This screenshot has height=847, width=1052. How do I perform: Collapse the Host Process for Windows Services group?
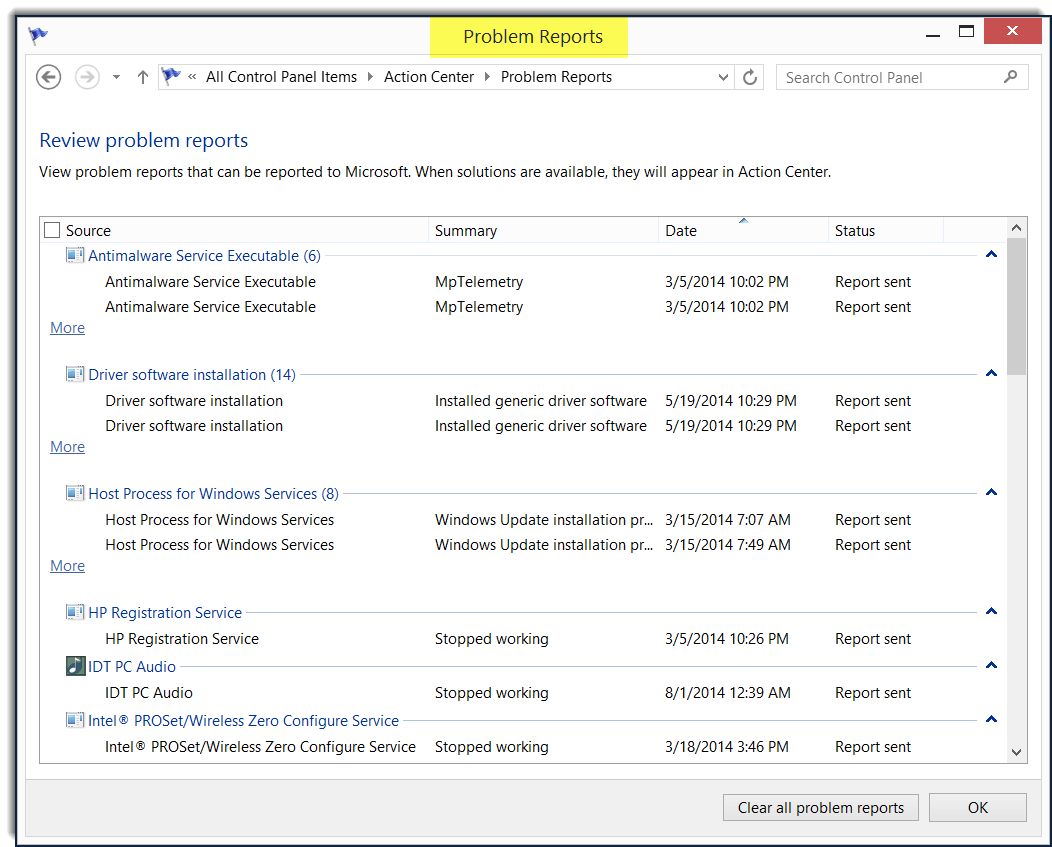[991, 492]
